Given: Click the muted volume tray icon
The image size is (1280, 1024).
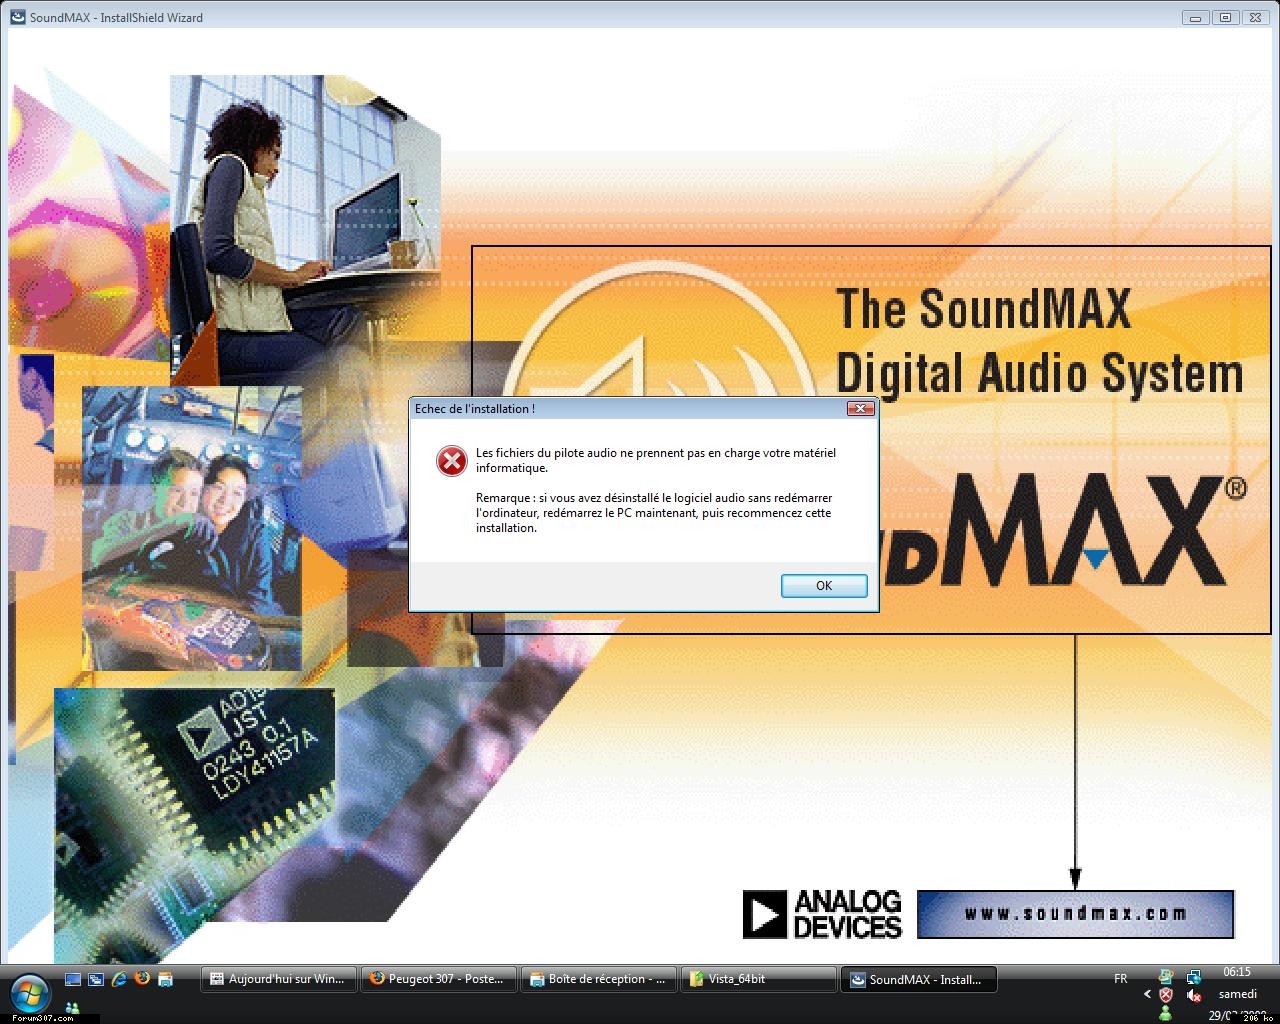Looking at the screenshot, I should click(x=1194, y=995).
